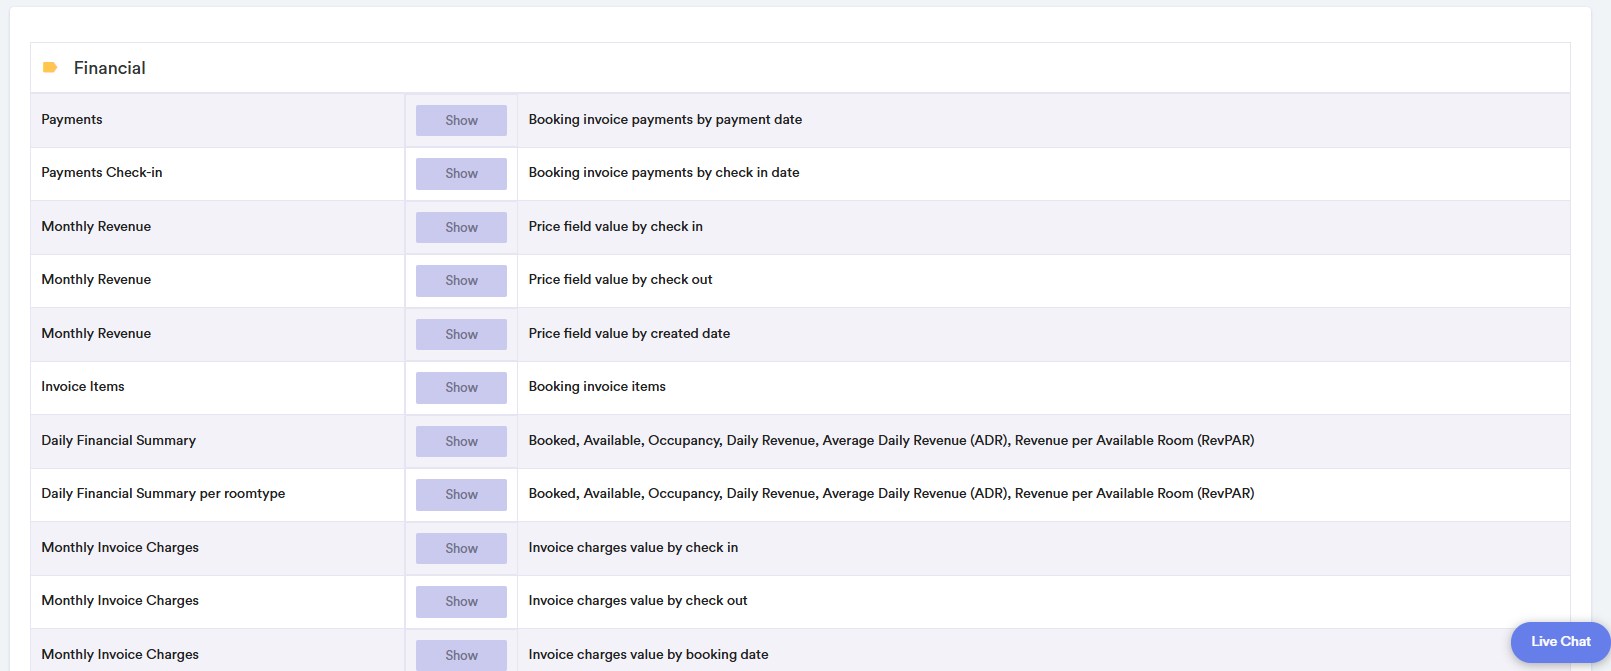
Task: Click the "Daily Financial Summary per roomtype" name
Action: click(x=163, y=493)
